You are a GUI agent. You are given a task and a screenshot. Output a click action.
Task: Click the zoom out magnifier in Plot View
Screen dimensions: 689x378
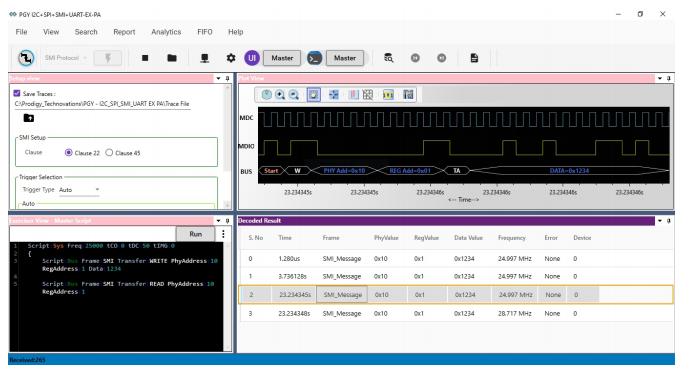[x=294, y=94]
